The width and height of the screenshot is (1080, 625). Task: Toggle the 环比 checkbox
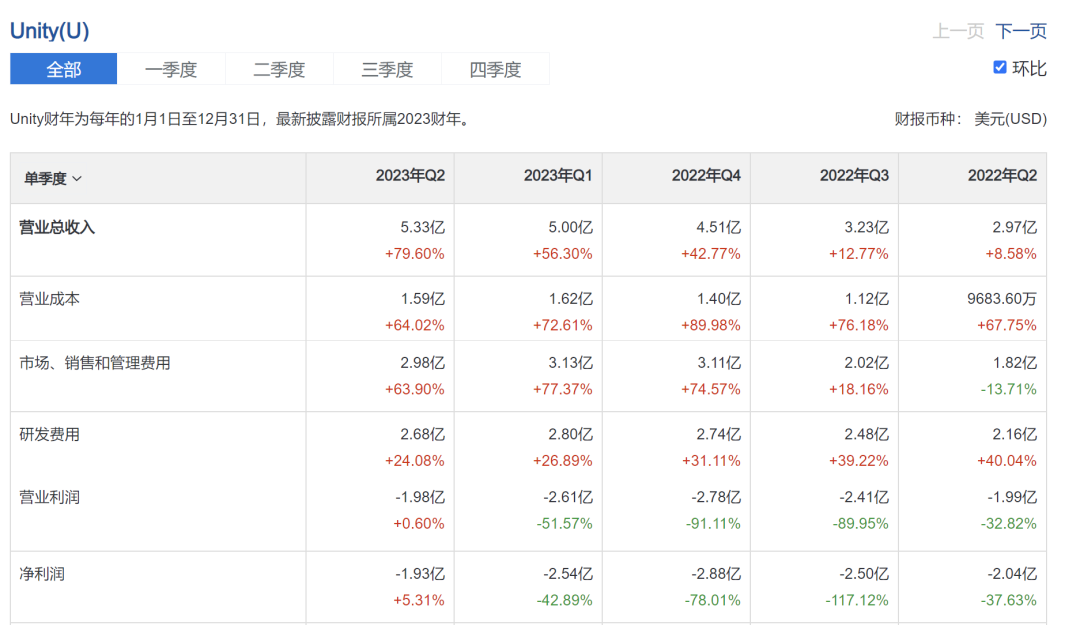[x=999, y=67]
